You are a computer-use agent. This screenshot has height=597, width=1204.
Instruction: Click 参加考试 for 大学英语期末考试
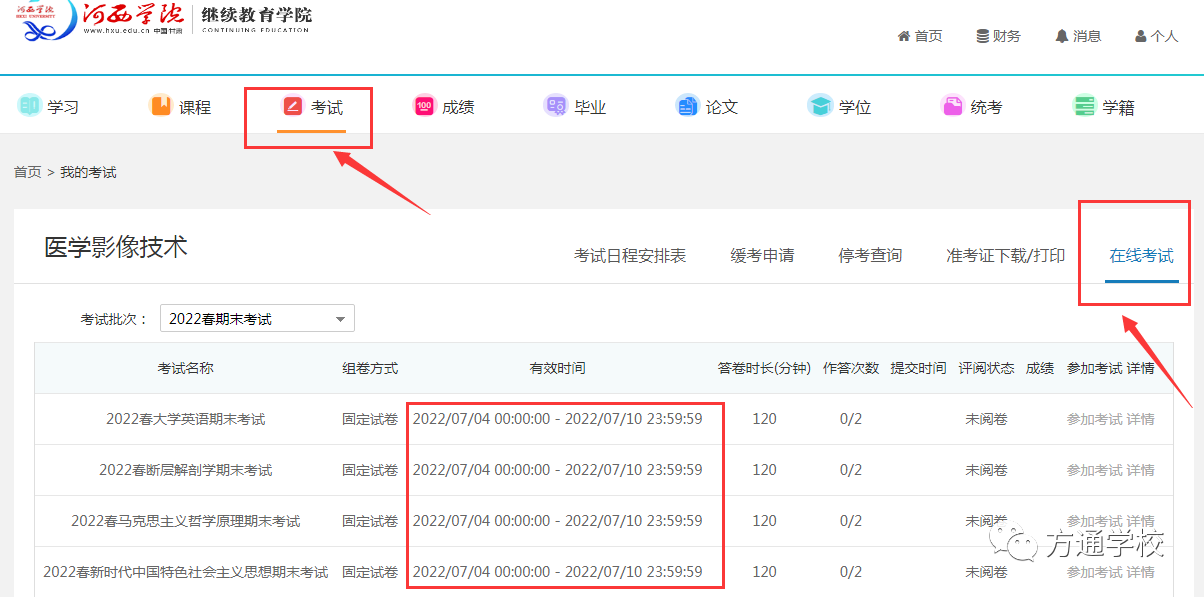click(x=1094, y=419)
